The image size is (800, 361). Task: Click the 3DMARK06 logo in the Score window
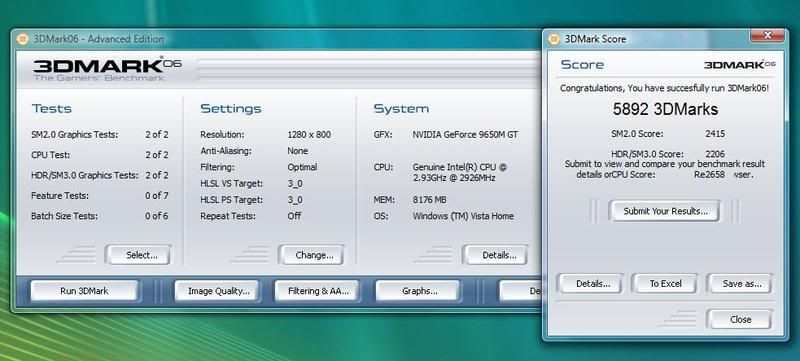click(739, 65)
